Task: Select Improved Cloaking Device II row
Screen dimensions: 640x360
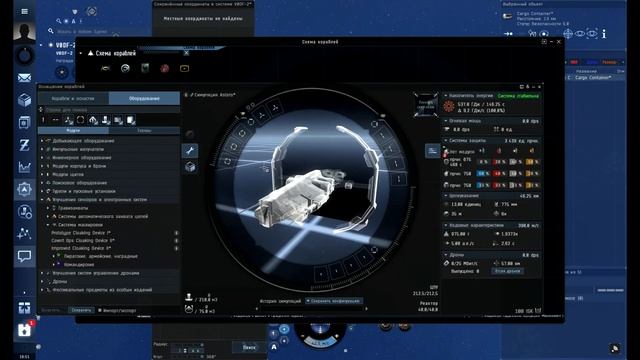Action: click(x=109, y=248)
